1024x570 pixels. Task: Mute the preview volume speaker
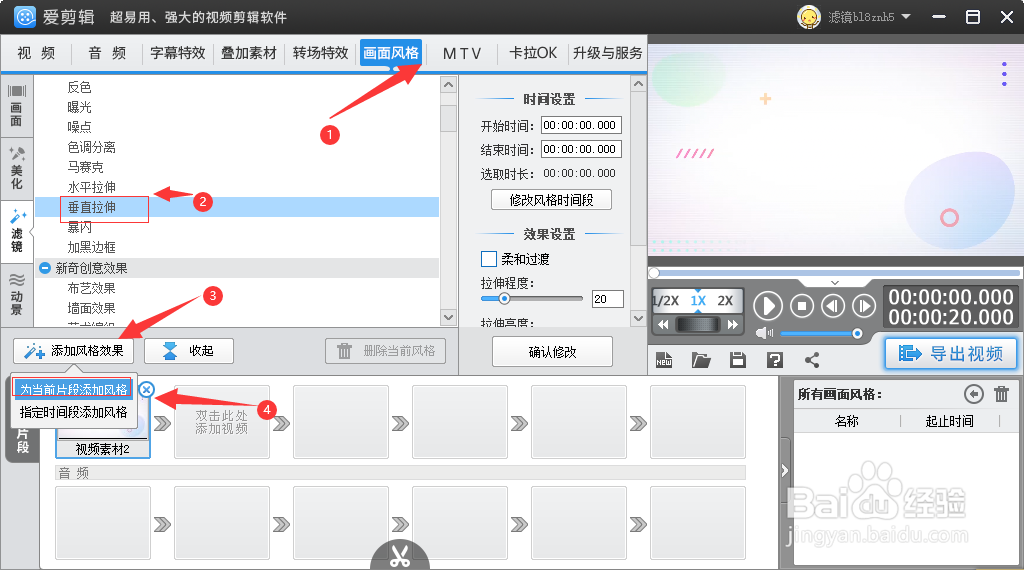(763, 334)
